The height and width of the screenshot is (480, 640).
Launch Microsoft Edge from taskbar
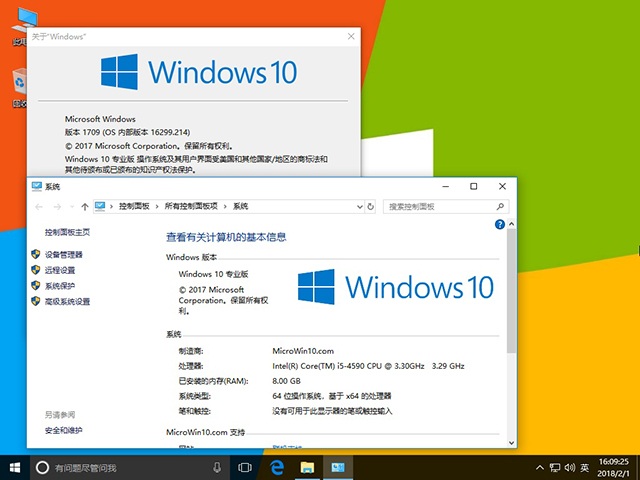[277, 468]
